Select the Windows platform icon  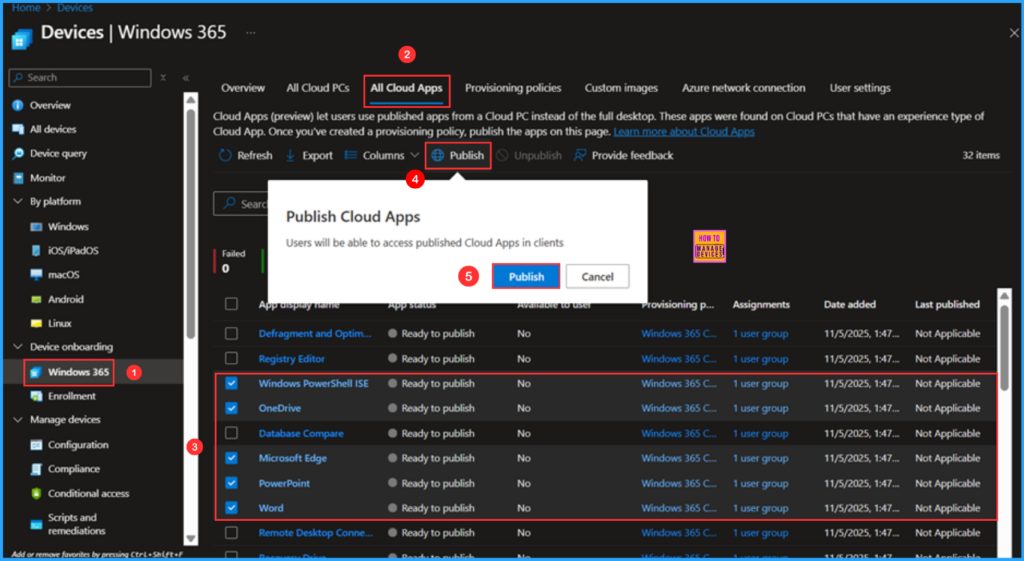37,227
